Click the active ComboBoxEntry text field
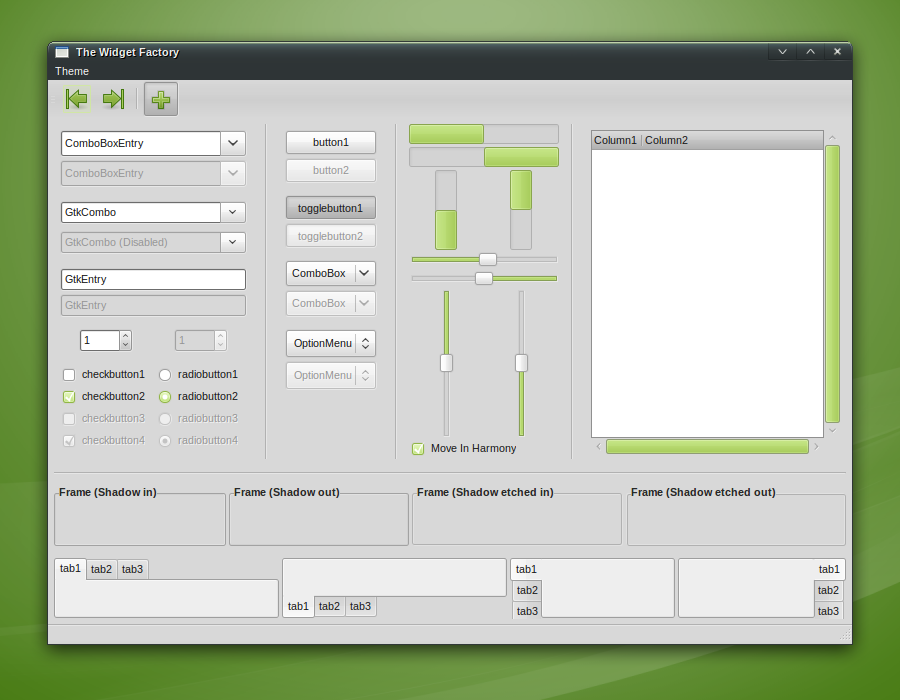The width and height of the screenshot is (900, 700). [141, 143]
